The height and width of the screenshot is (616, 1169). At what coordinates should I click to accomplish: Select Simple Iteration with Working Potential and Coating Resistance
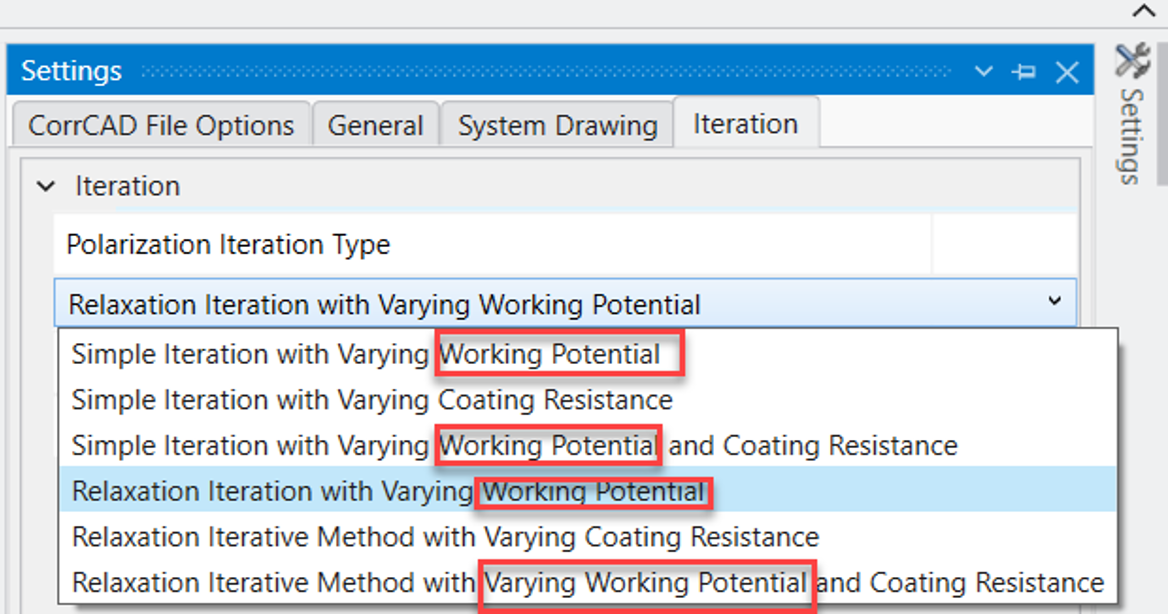click(514, 445)
